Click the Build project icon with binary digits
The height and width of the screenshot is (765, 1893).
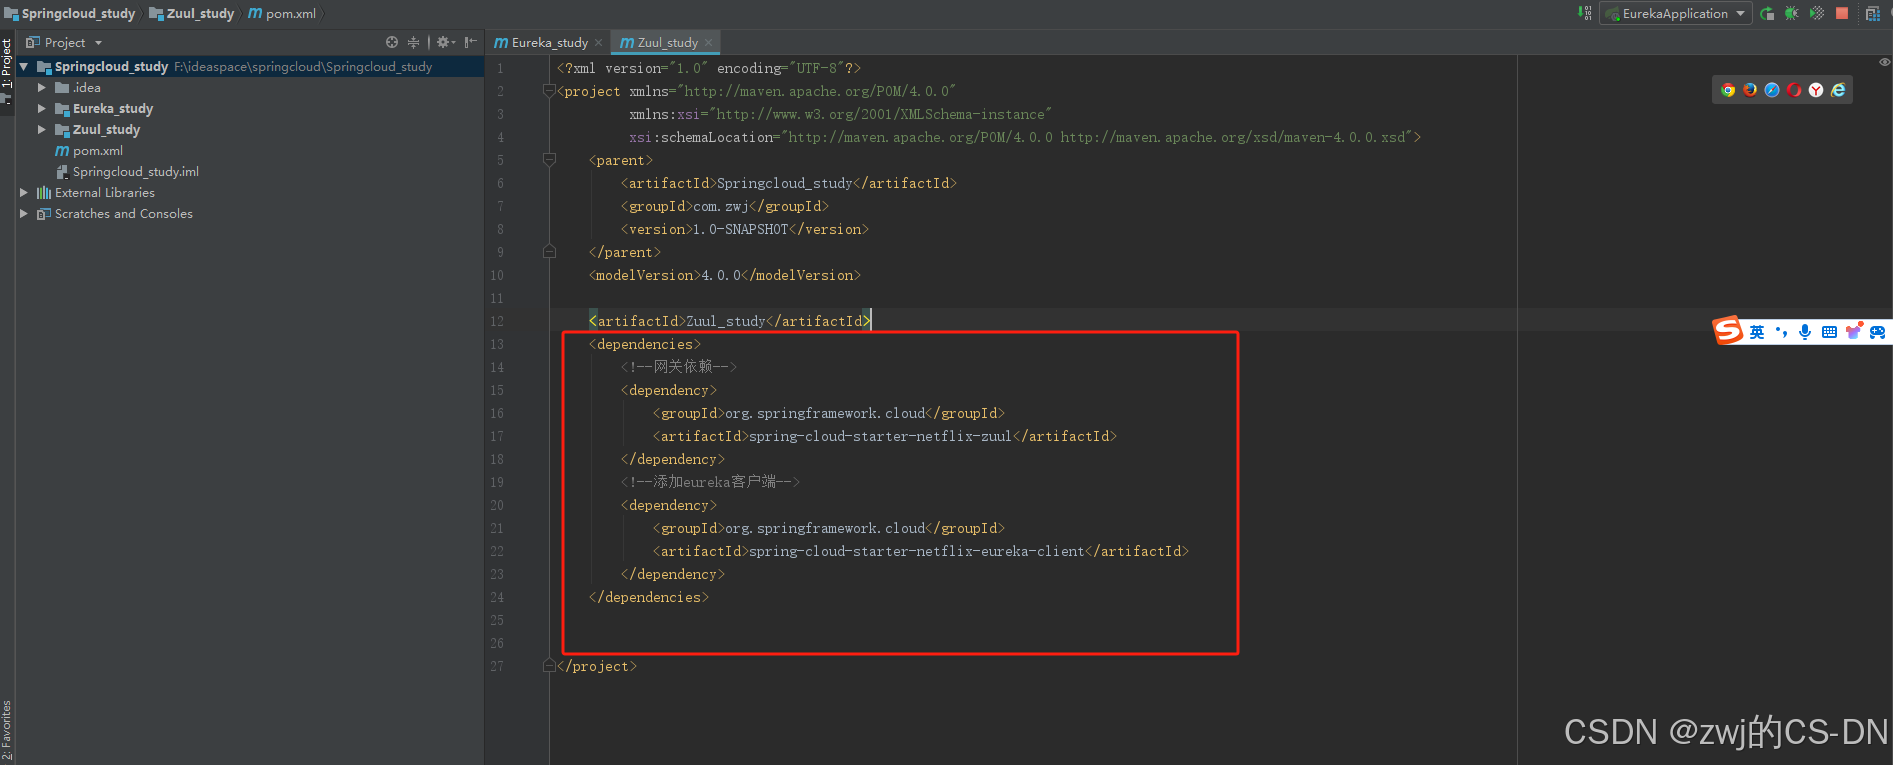[x=1585, y=13]
